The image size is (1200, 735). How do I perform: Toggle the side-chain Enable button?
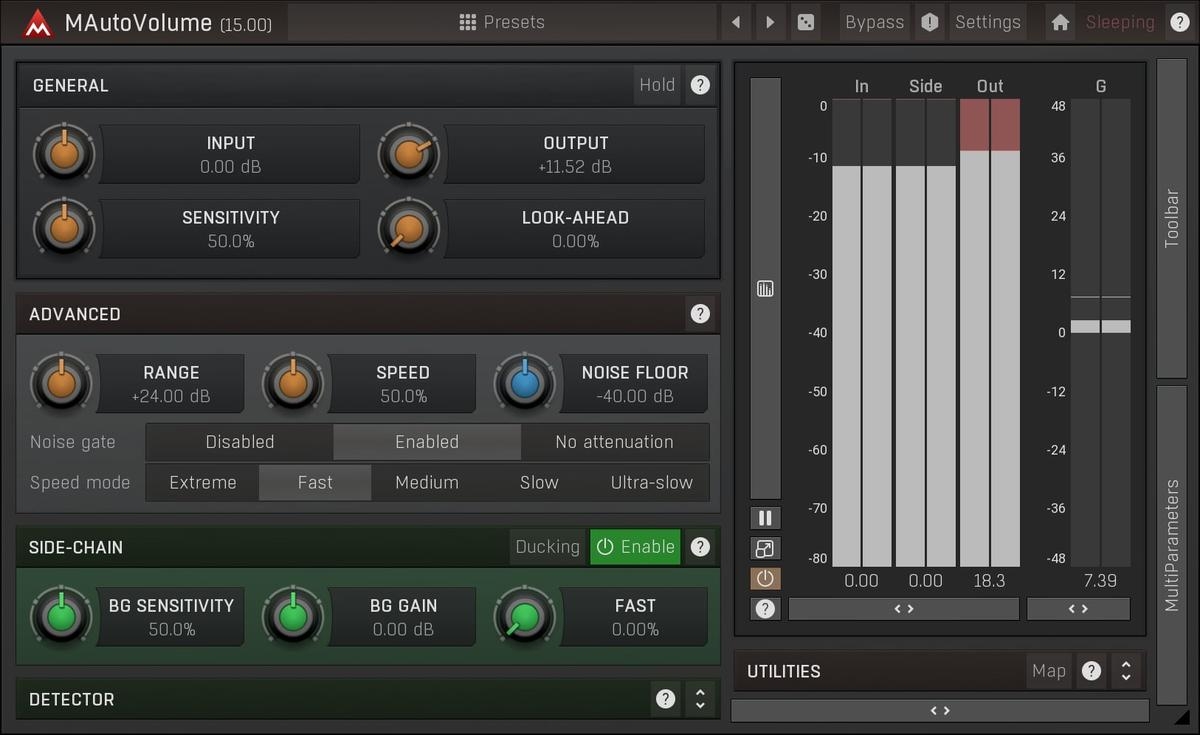(635, 547)
